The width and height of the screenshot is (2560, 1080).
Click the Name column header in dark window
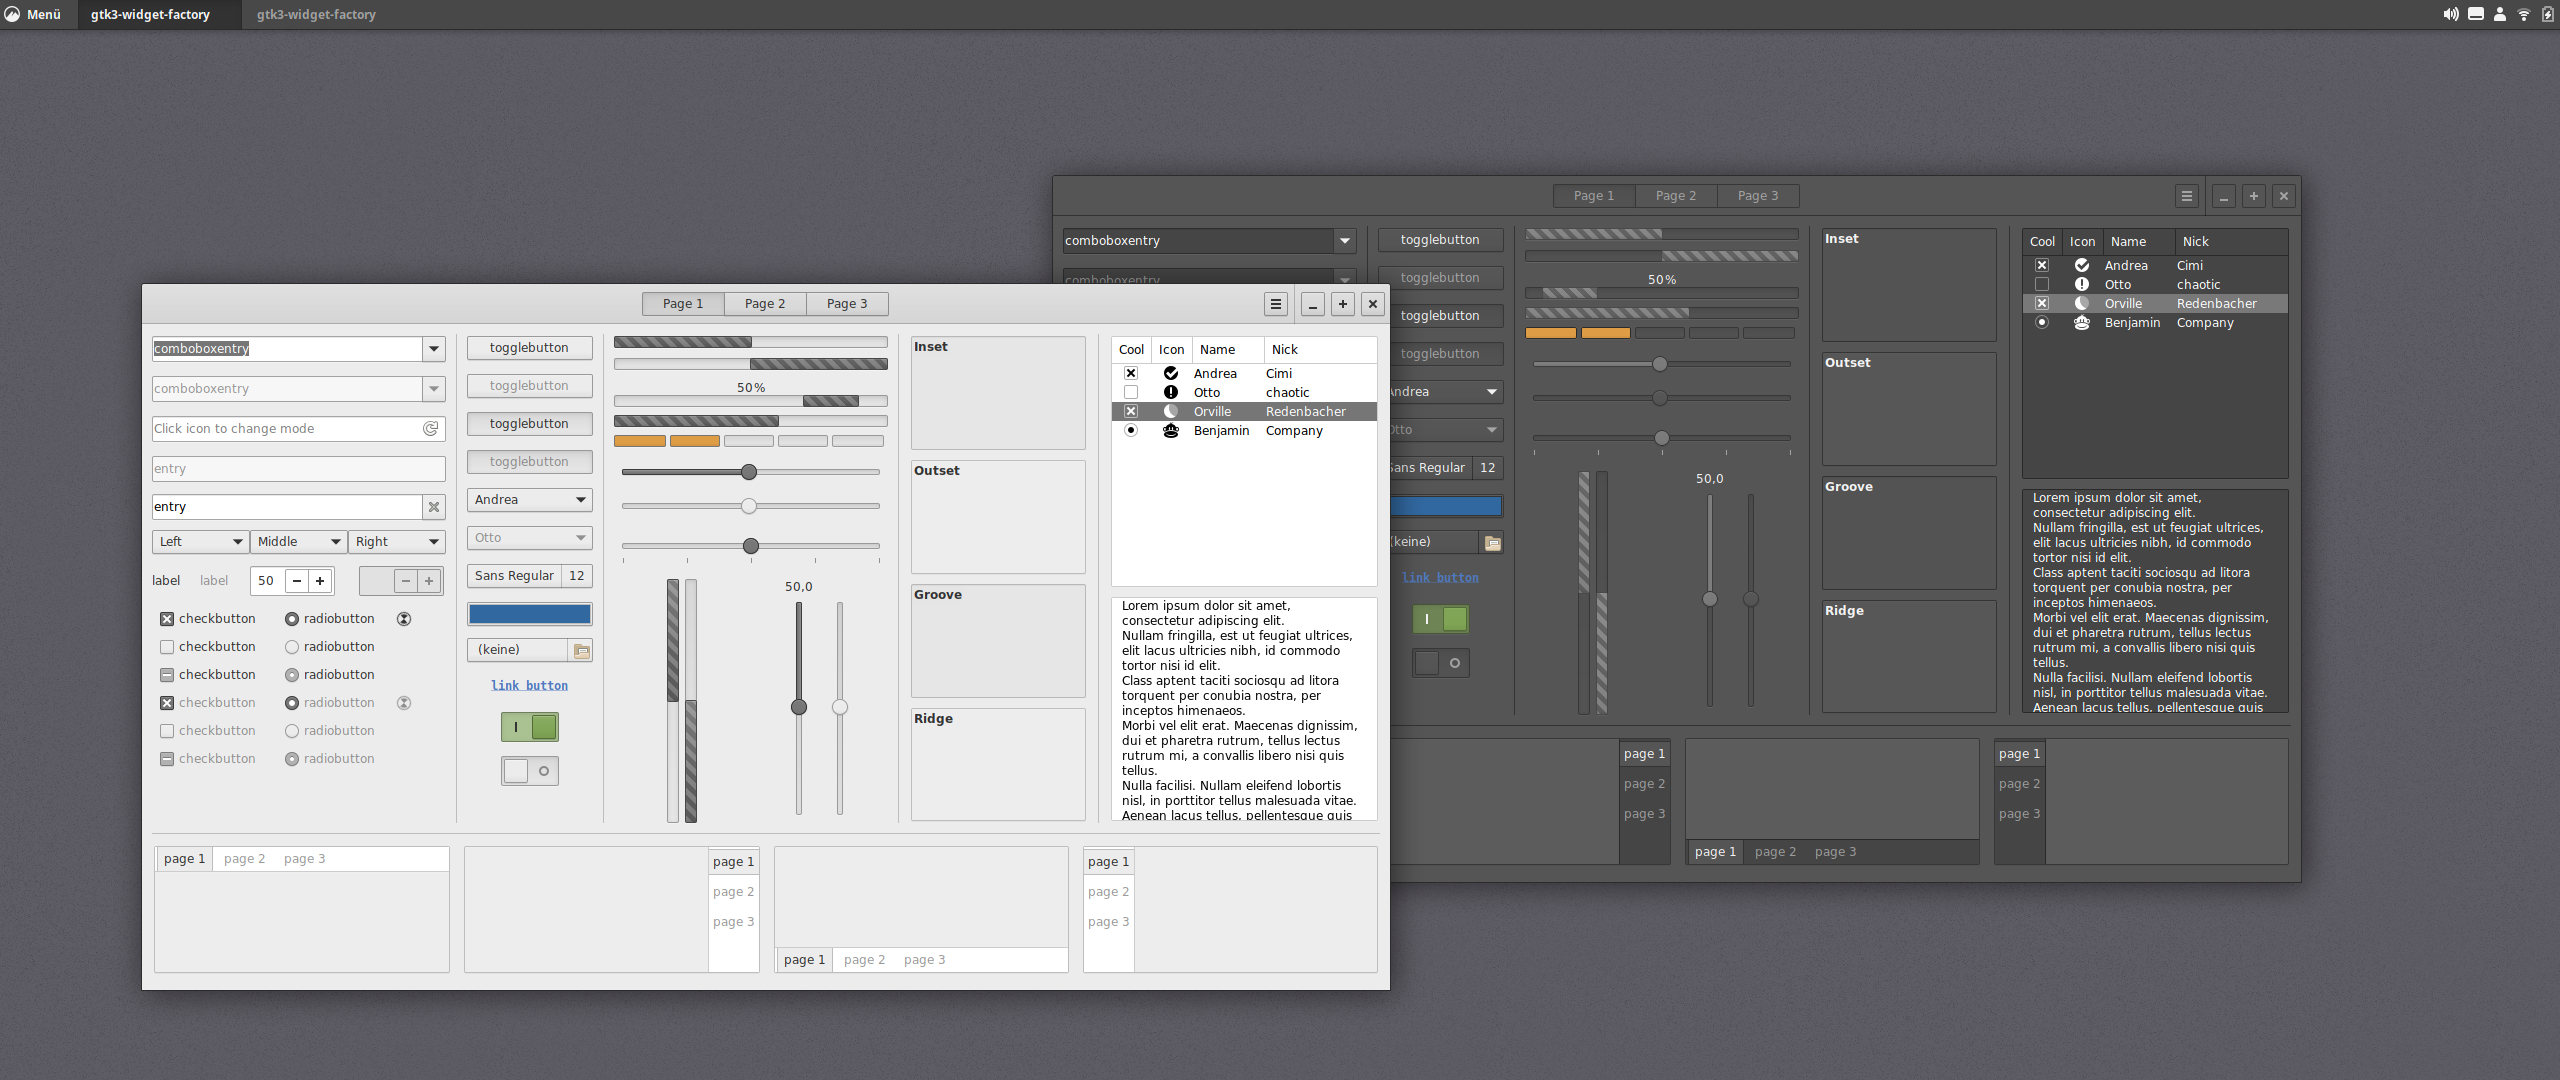[2138, 242]
